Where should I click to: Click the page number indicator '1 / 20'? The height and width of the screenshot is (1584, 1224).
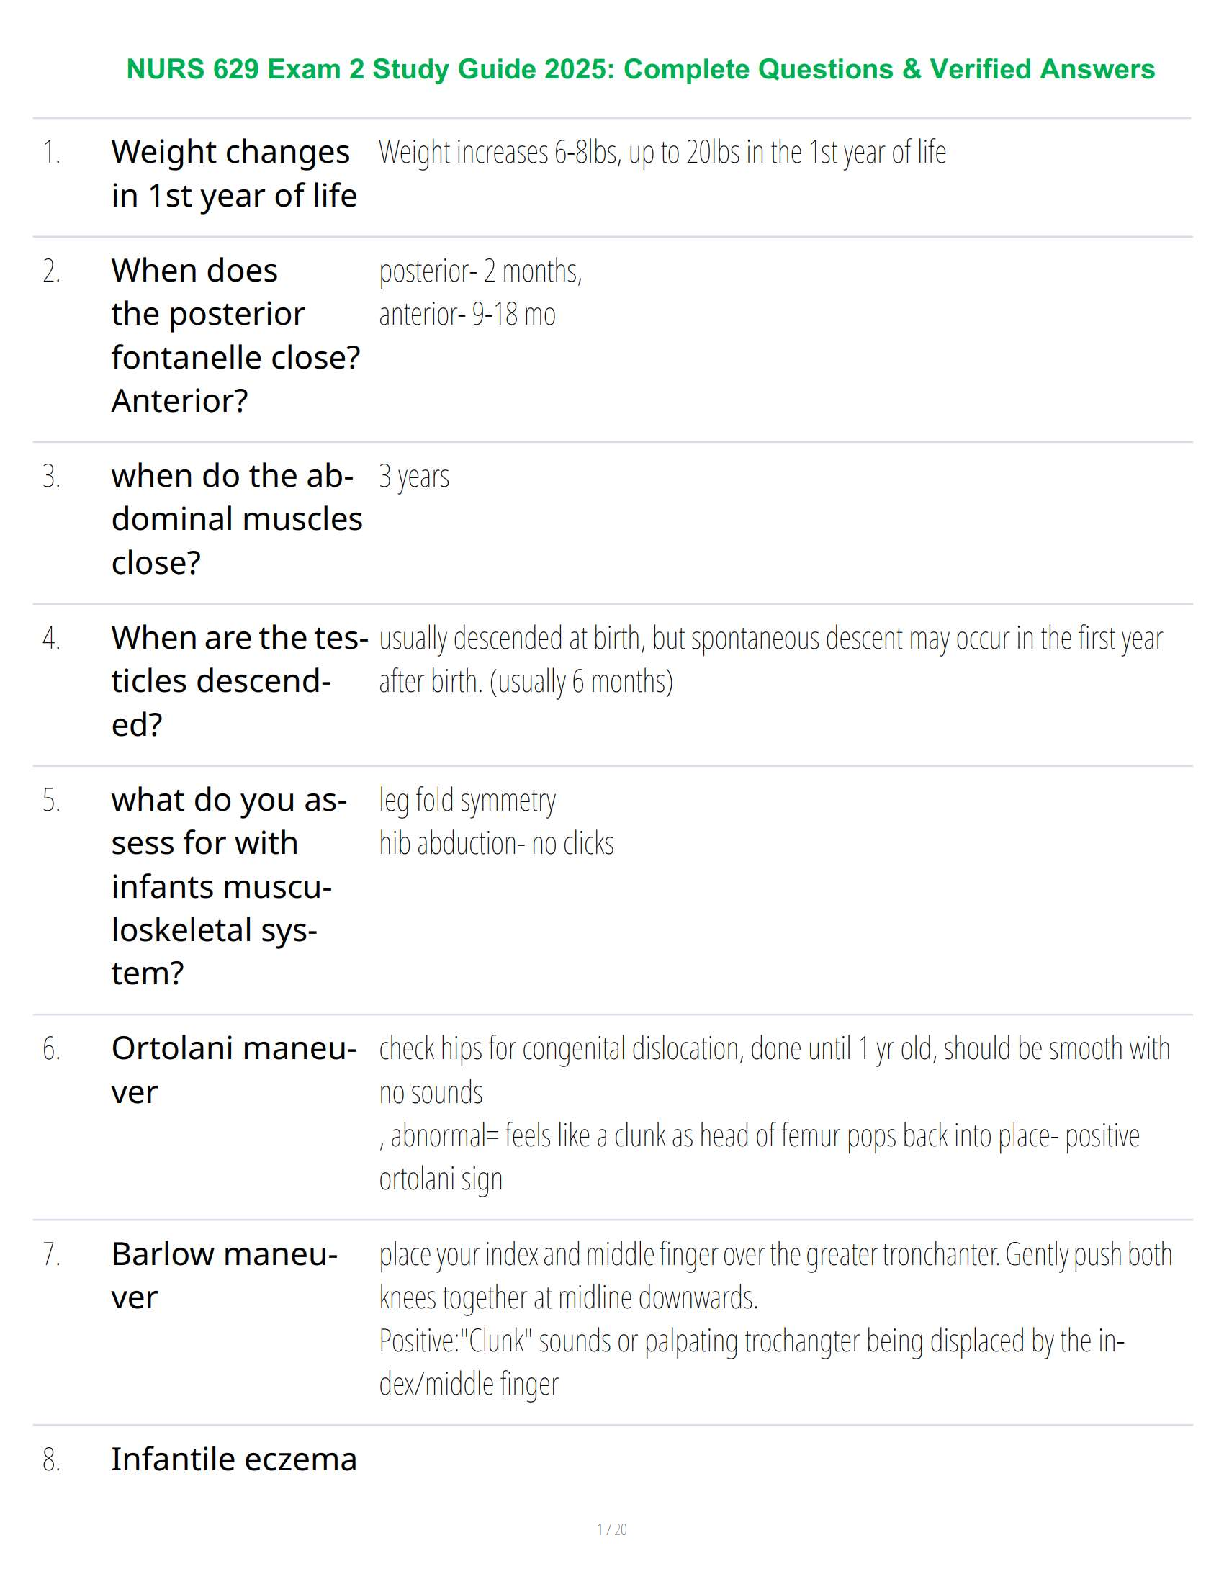click(x=612, y=1529)
